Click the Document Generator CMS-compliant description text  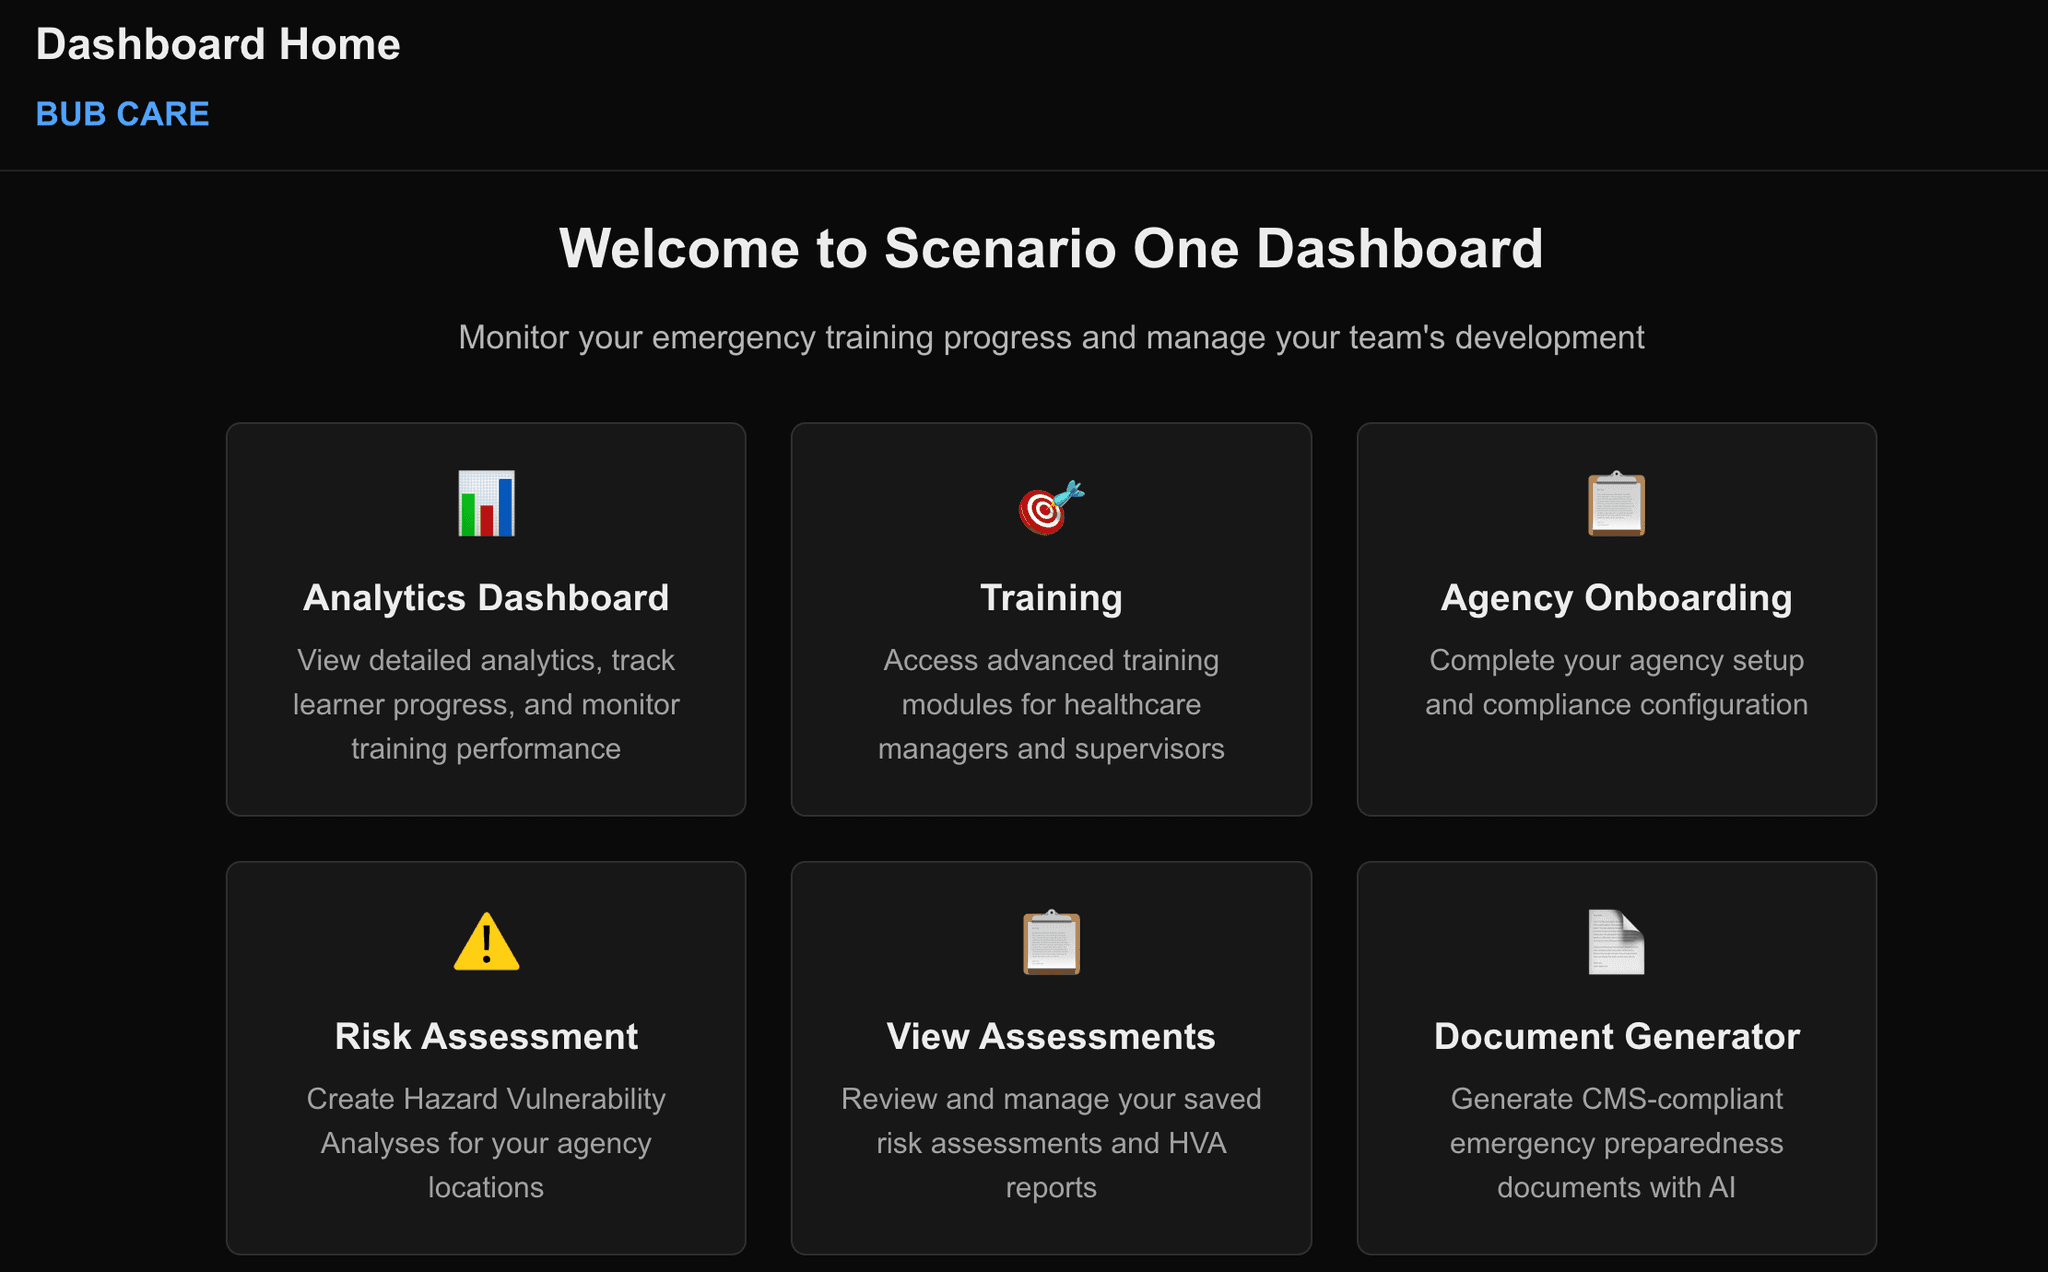pyautogui.click(x=1616, y=1142)
